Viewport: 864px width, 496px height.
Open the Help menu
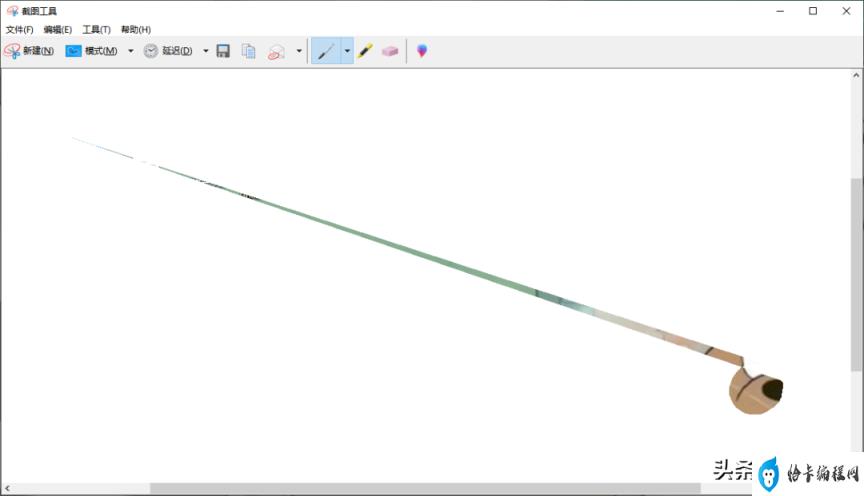point(136,29)
